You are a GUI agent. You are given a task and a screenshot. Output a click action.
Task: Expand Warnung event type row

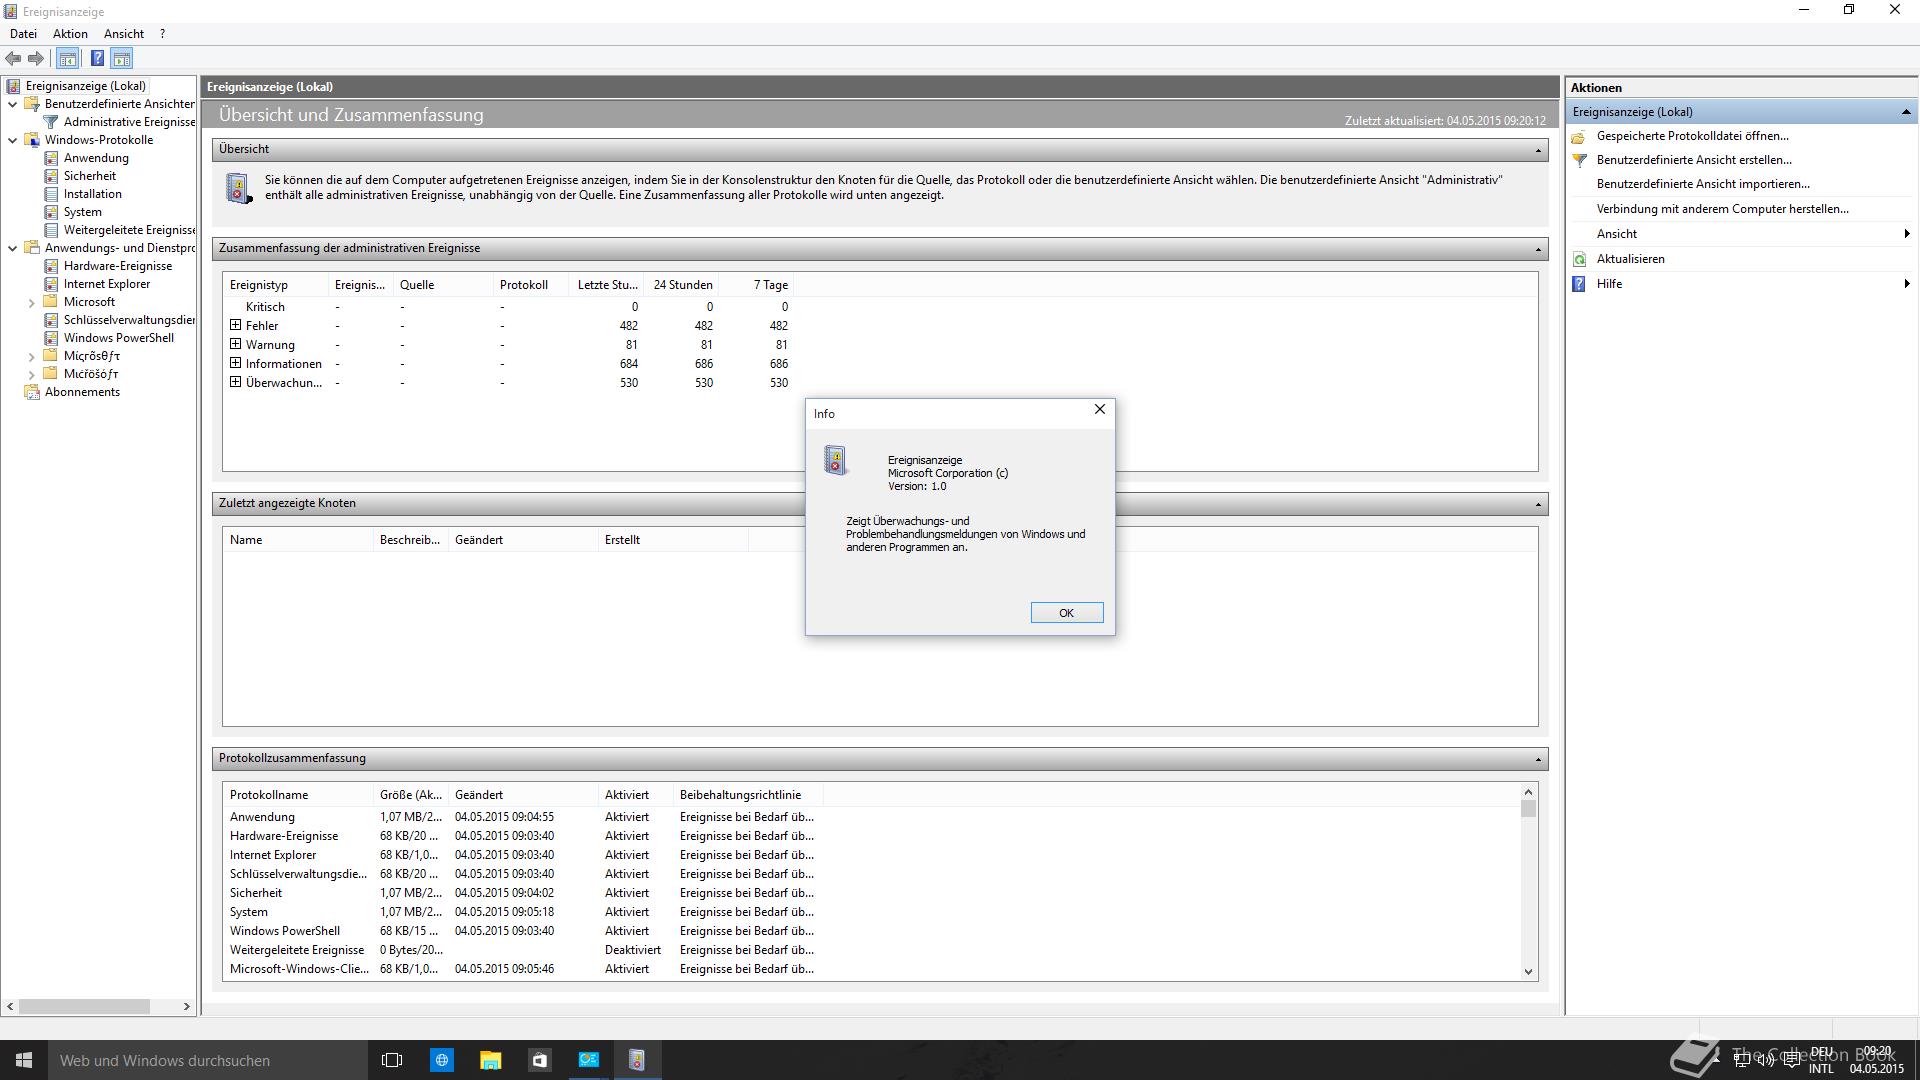coord(236,344)
